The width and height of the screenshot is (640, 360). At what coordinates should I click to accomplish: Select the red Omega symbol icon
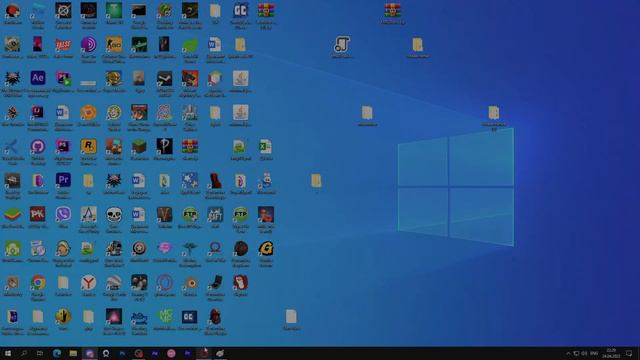(215, 248)
